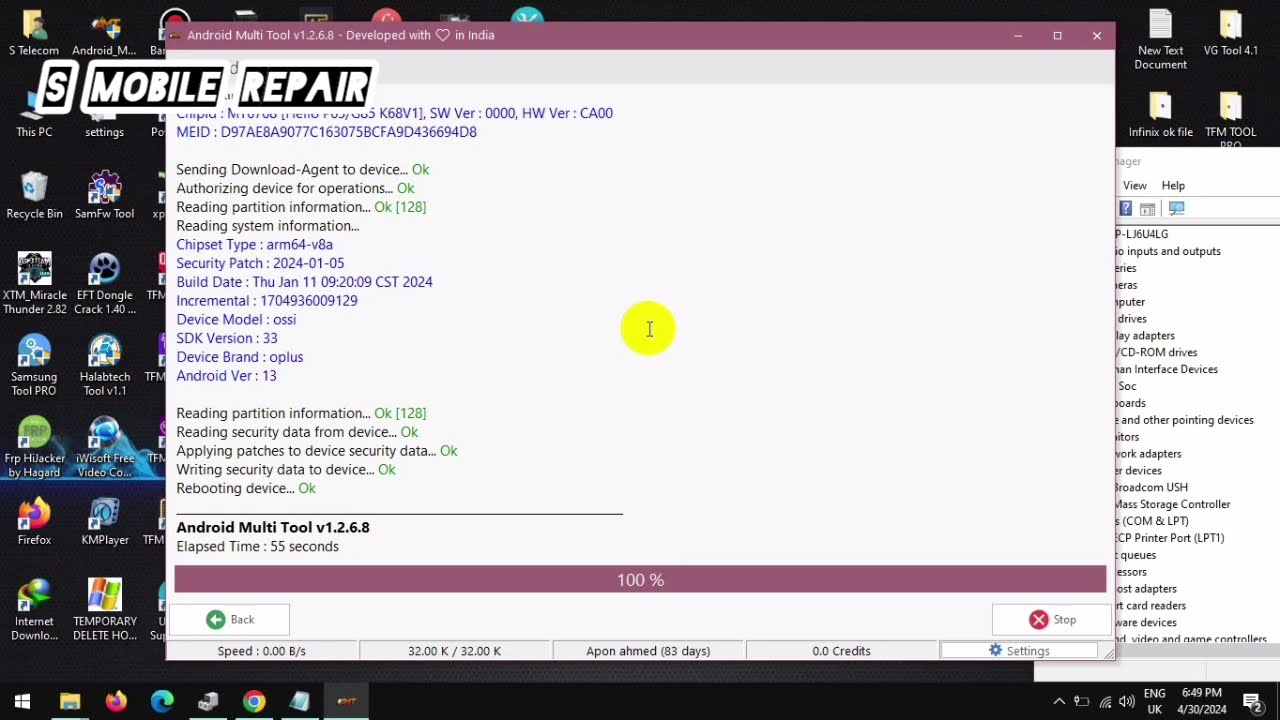Open the Infinix ok file folder
Viewport: 1280px width, 720px height.
point(1160,116)
